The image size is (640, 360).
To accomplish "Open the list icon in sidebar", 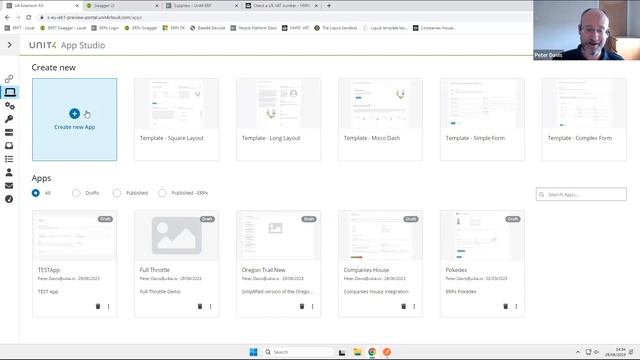I will pos(9,159).
